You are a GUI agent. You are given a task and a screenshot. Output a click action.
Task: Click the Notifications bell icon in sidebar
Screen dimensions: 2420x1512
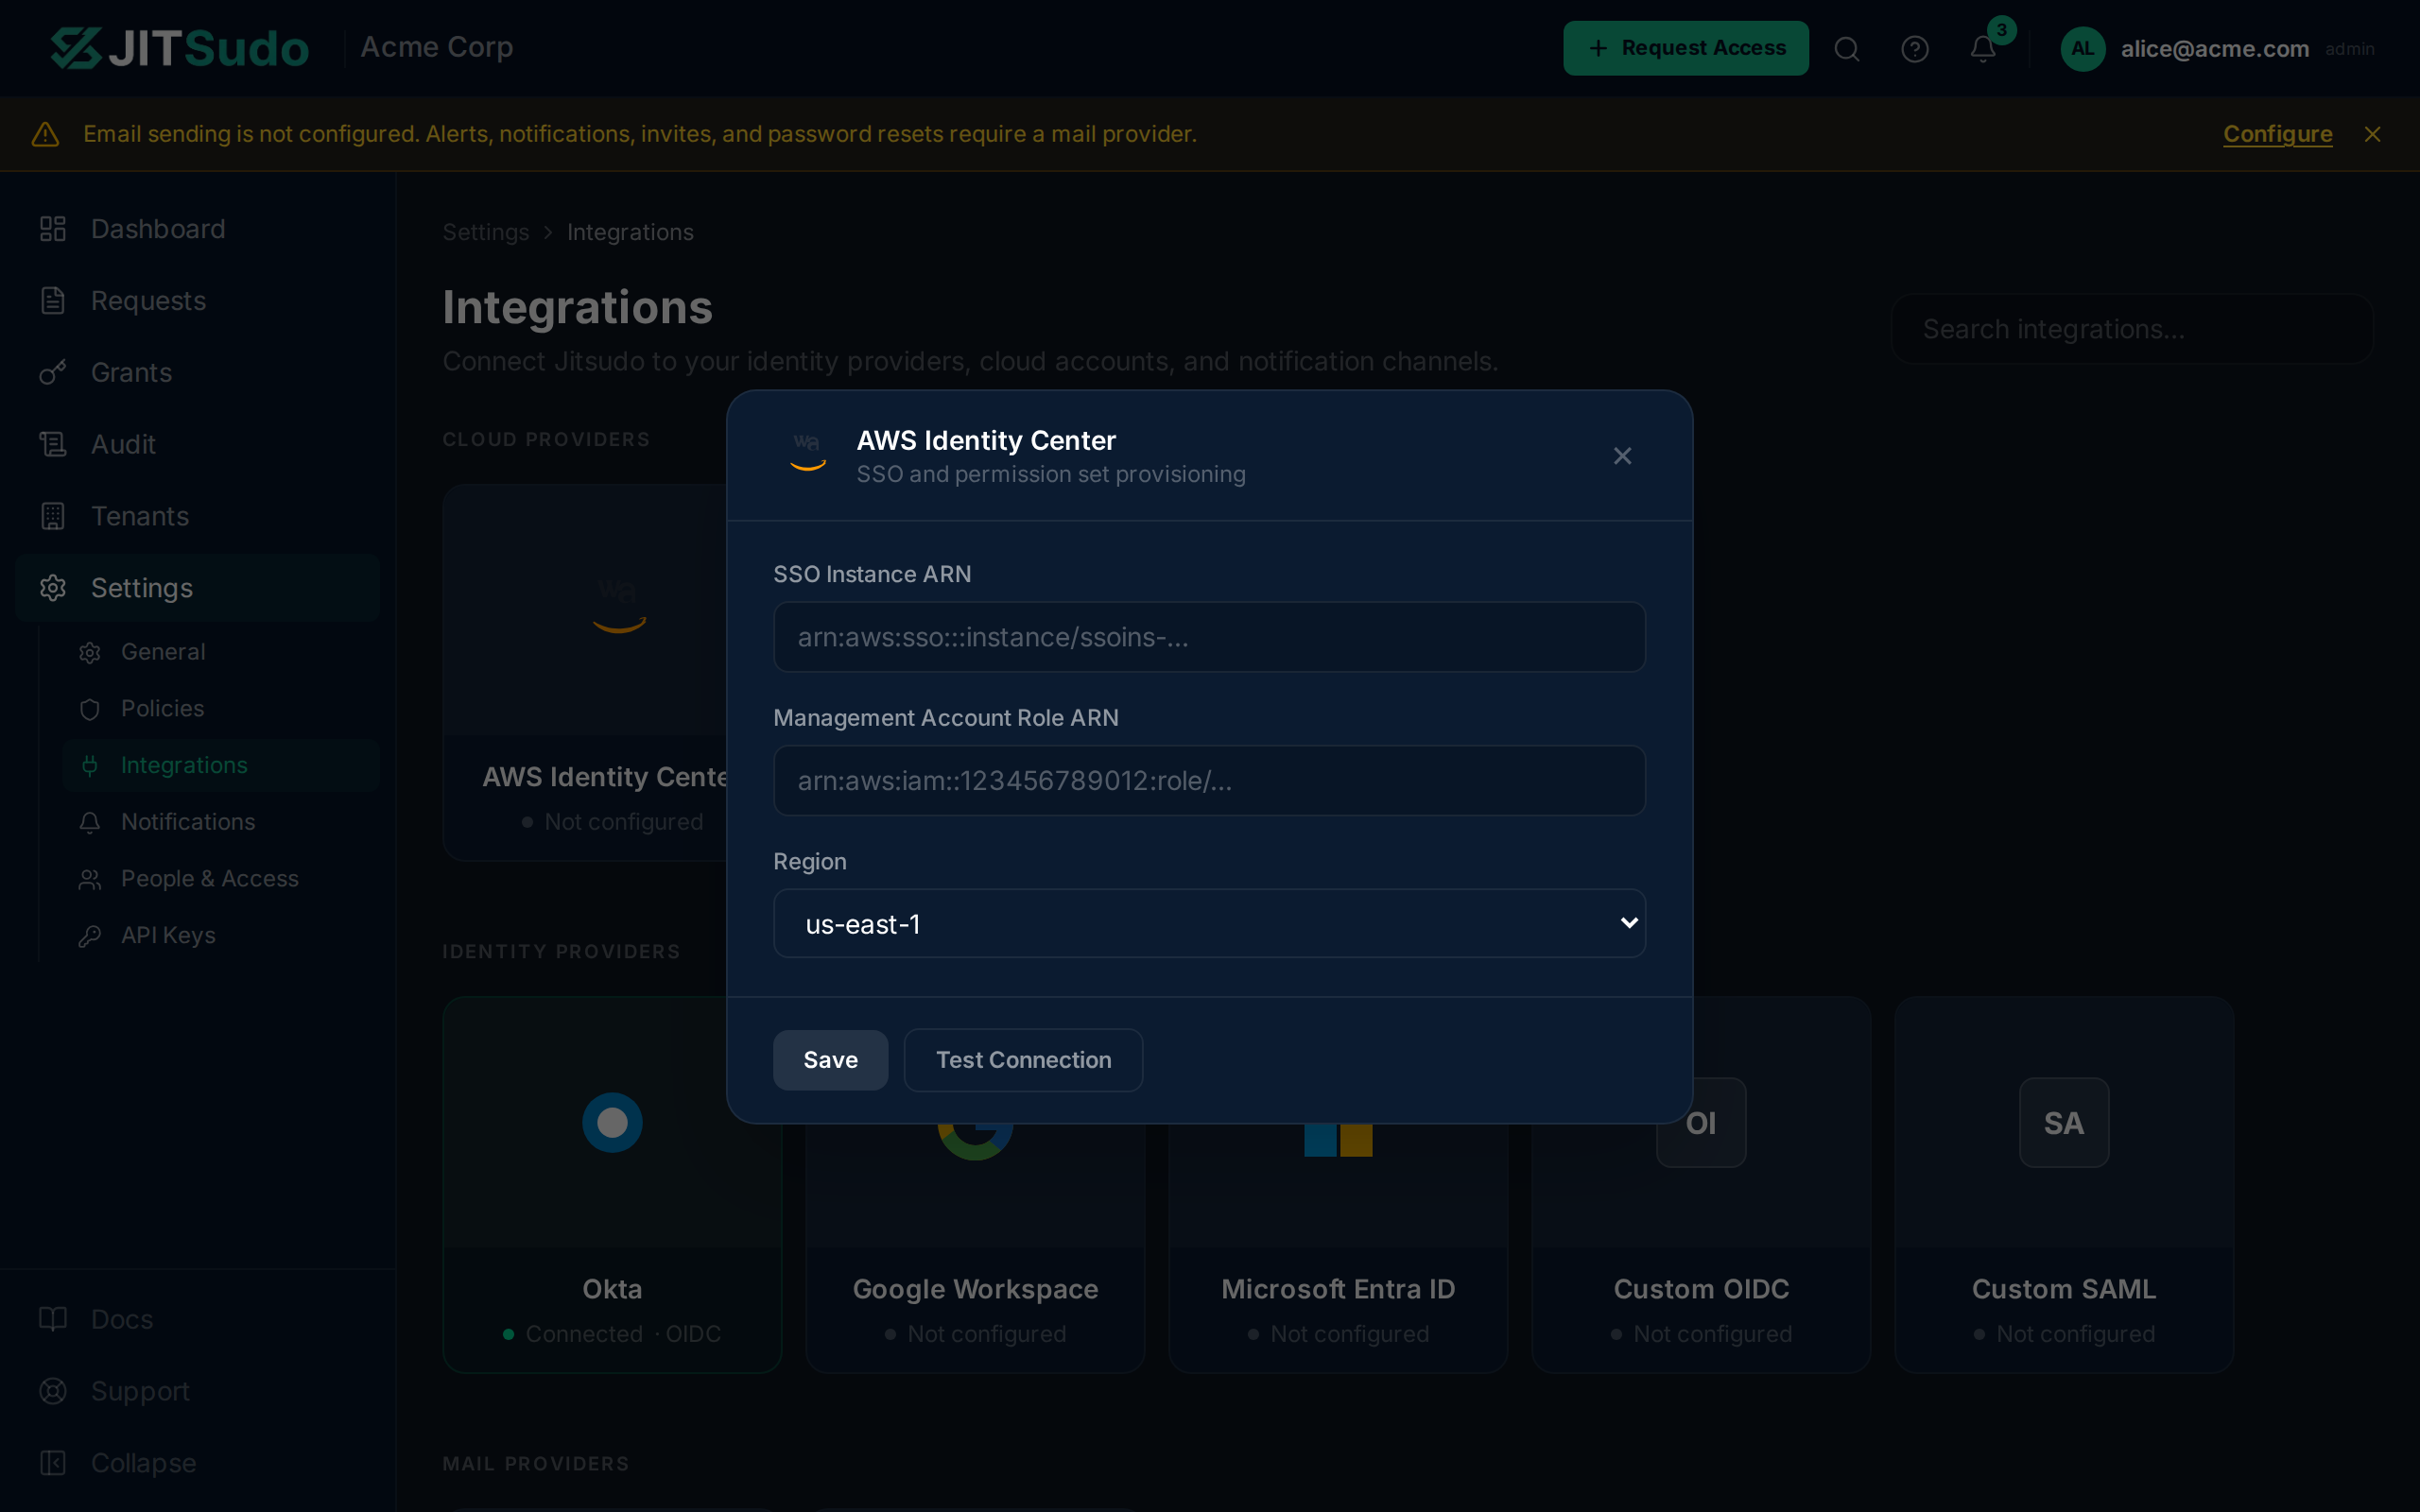[90, 822]
